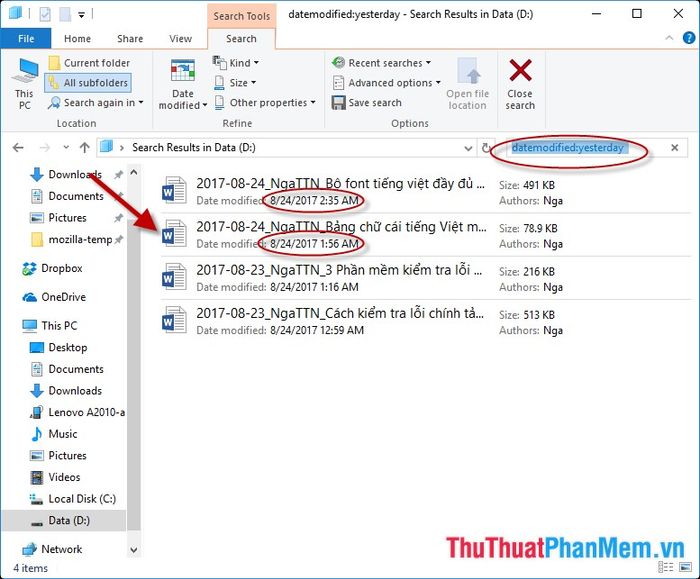Switch to details view icon in status bar
Image resolution: width=700 pixels, height=579 pixels.
[666, 567]
